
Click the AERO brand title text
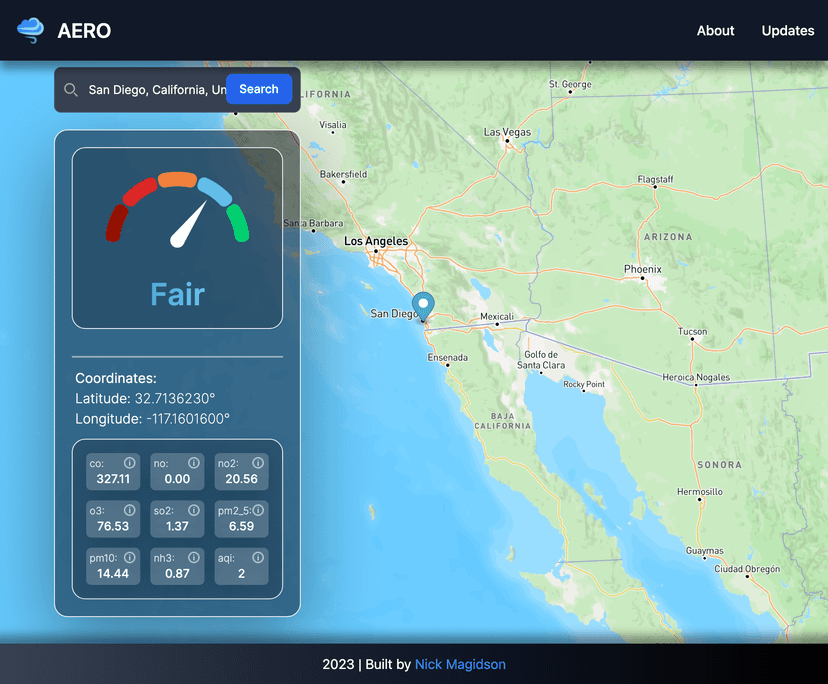(84, 31)
